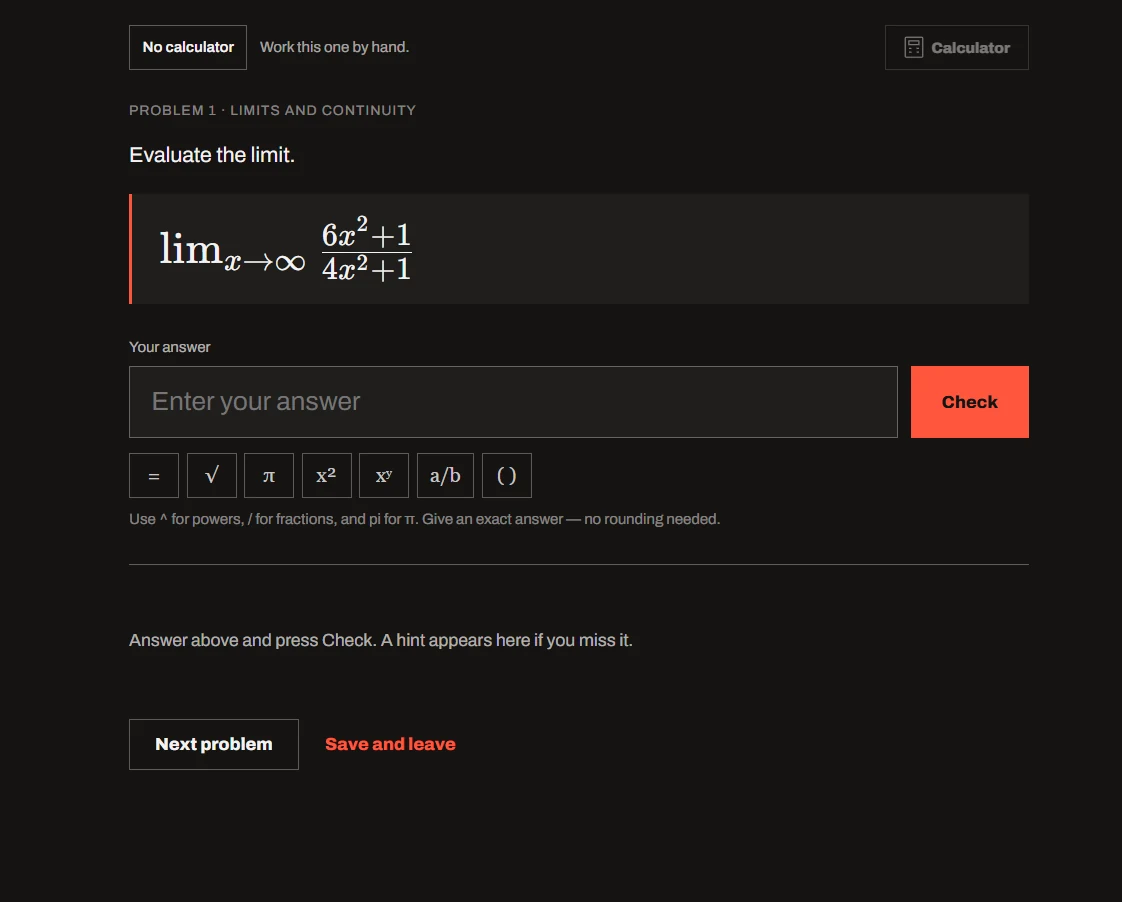Click 'PROBLEM 1 · LIMITS AND CONTINUITY' heading

coord(273,110)
